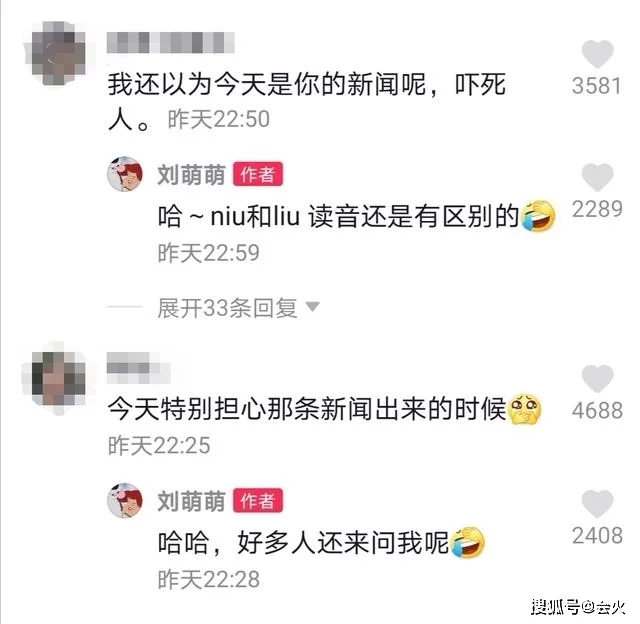Like the comment with 4688 likes
640x624 pixels.
[597, 379]
